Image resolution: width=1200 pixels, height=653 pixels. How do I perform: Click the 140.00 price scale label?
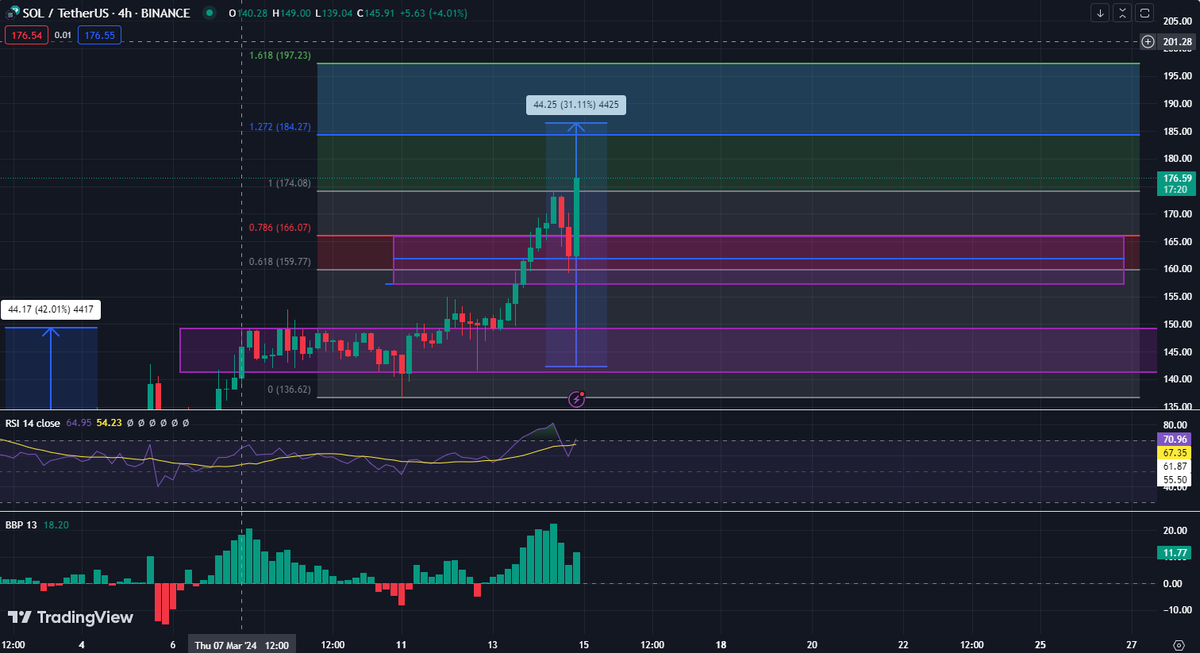click(x=1178, y=380)
